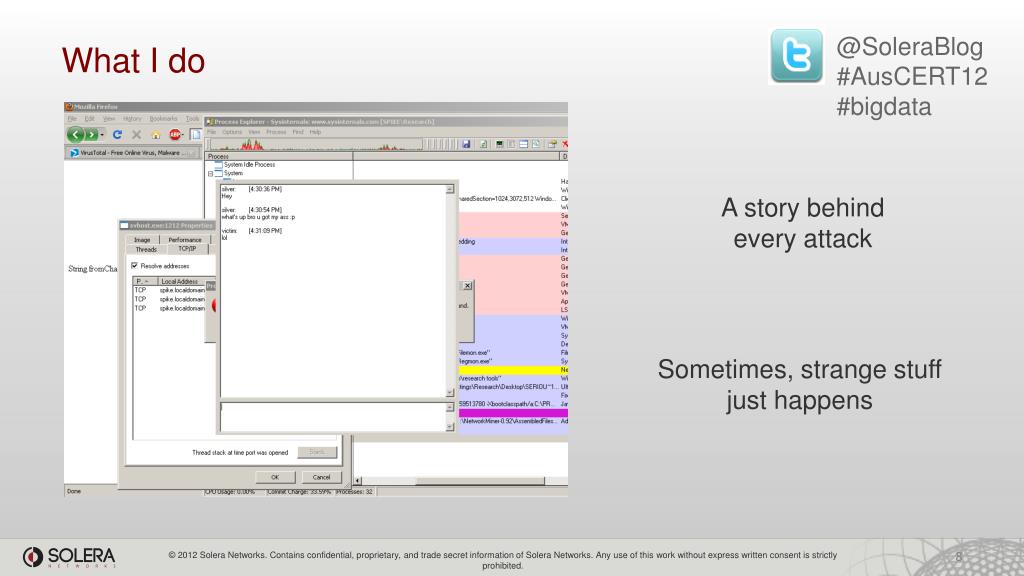Select System Idle Process row

click(x=249, y=165)
